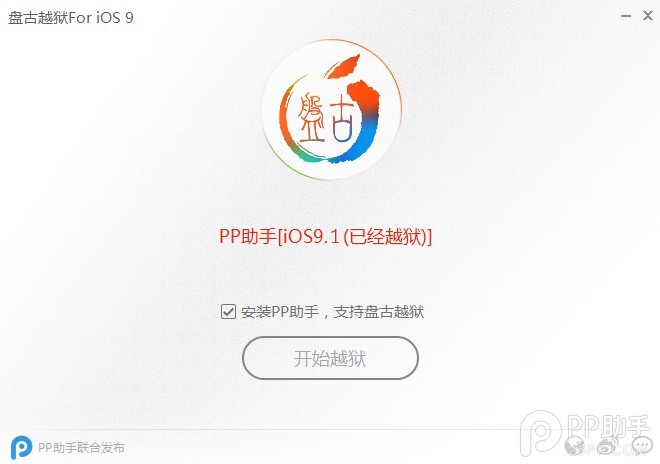Open the globe website icon

575,446
